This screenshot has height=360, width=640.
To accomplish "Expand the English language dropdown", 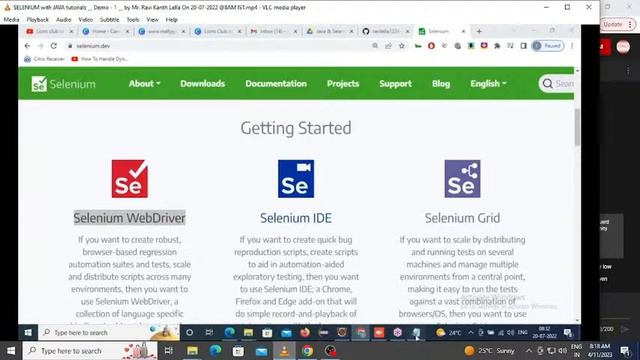I will coord(488,84).
